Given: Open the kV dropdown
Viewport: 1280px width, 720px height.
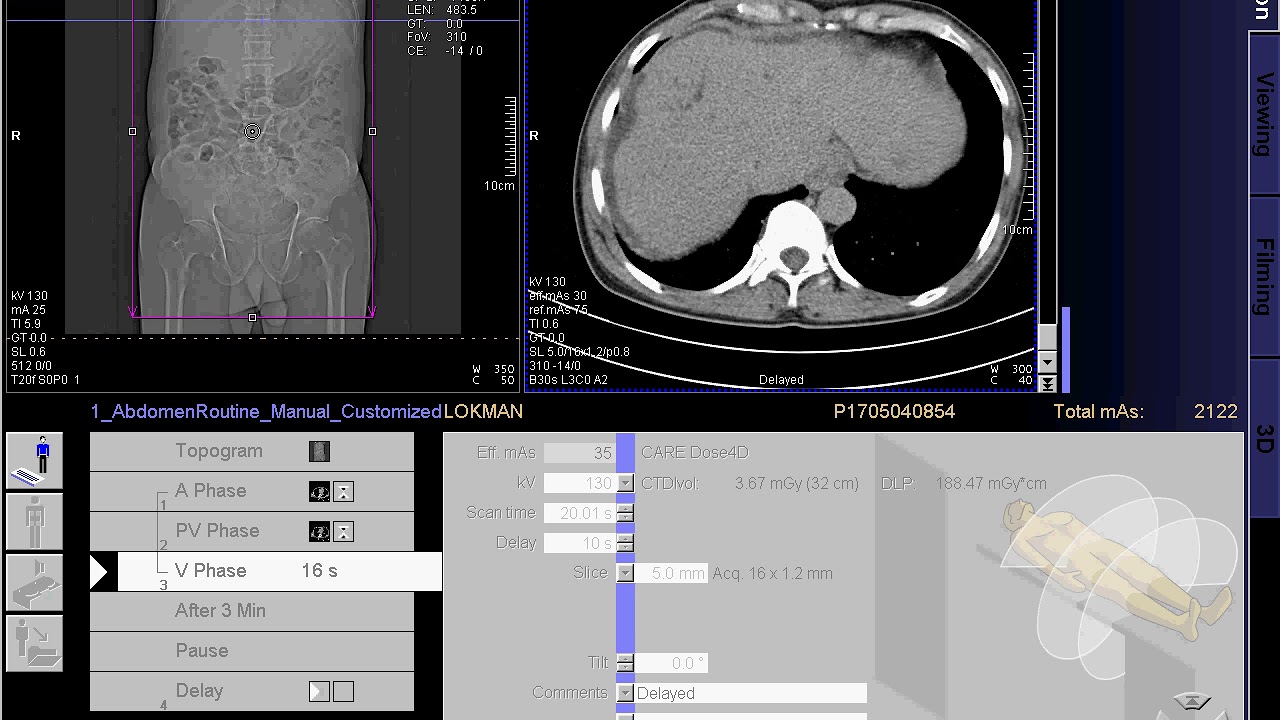Looking at the screenshot, I should [625, 483].
